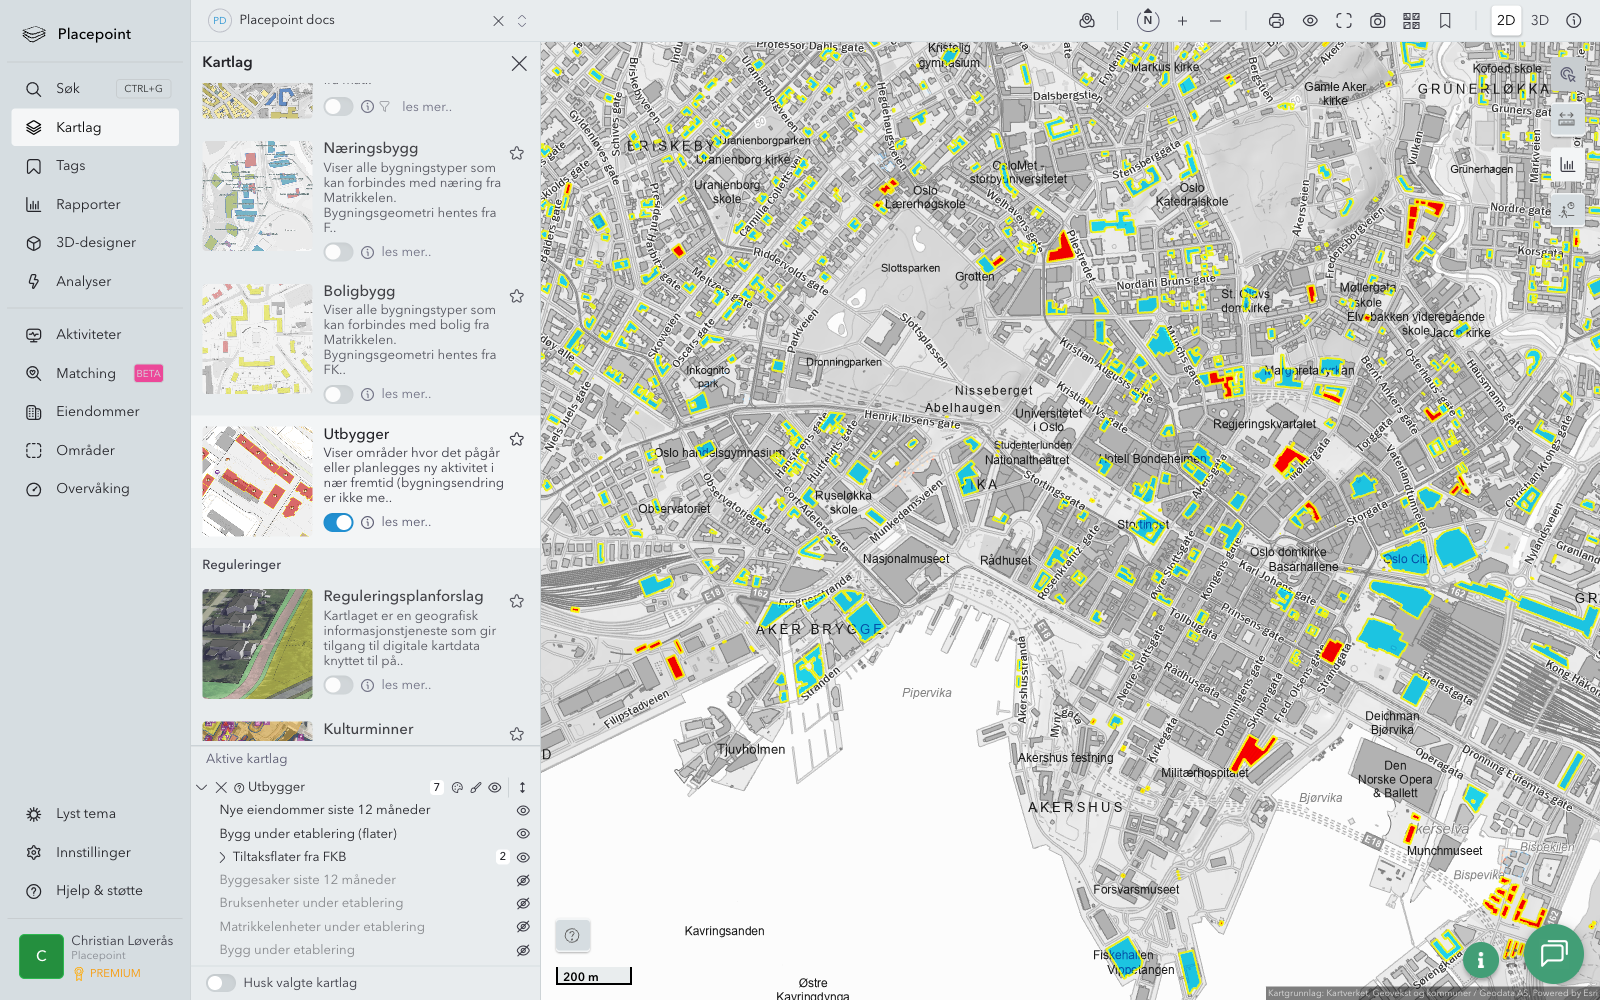This screenshot has width=1600, height=1000.
Task: Open the chart statistics map tool
Action: [x=1567, y=165]
